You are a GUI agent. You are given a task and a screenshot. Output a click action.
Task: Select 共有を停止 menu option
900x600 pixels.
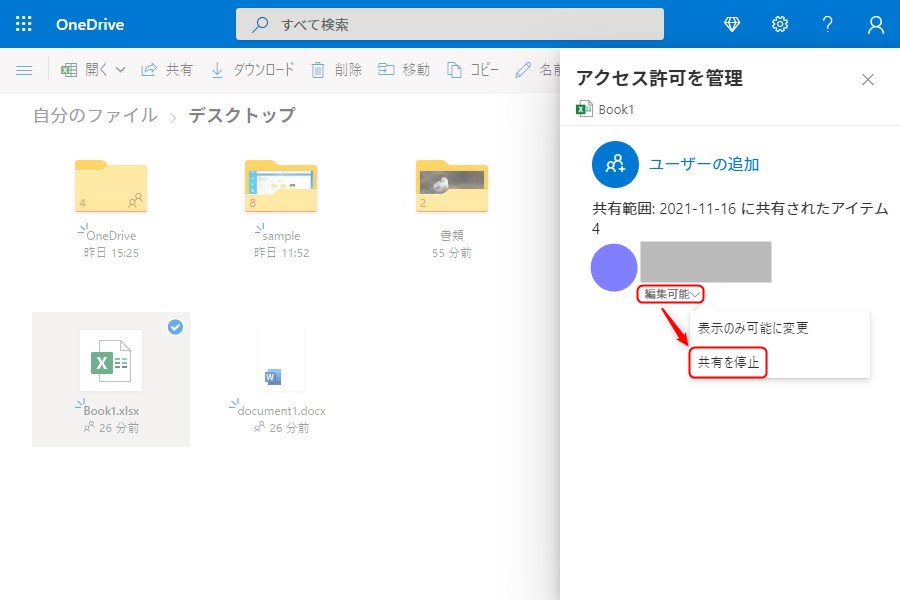coord(728,362)
